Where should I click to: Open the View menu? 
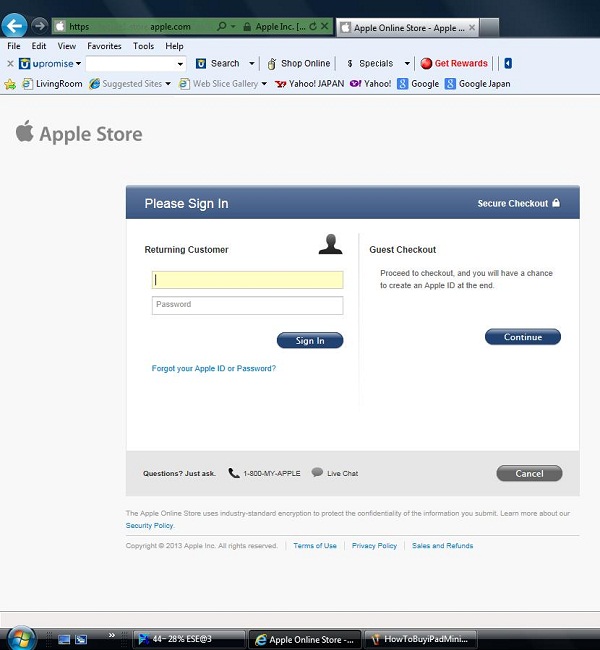66,46
